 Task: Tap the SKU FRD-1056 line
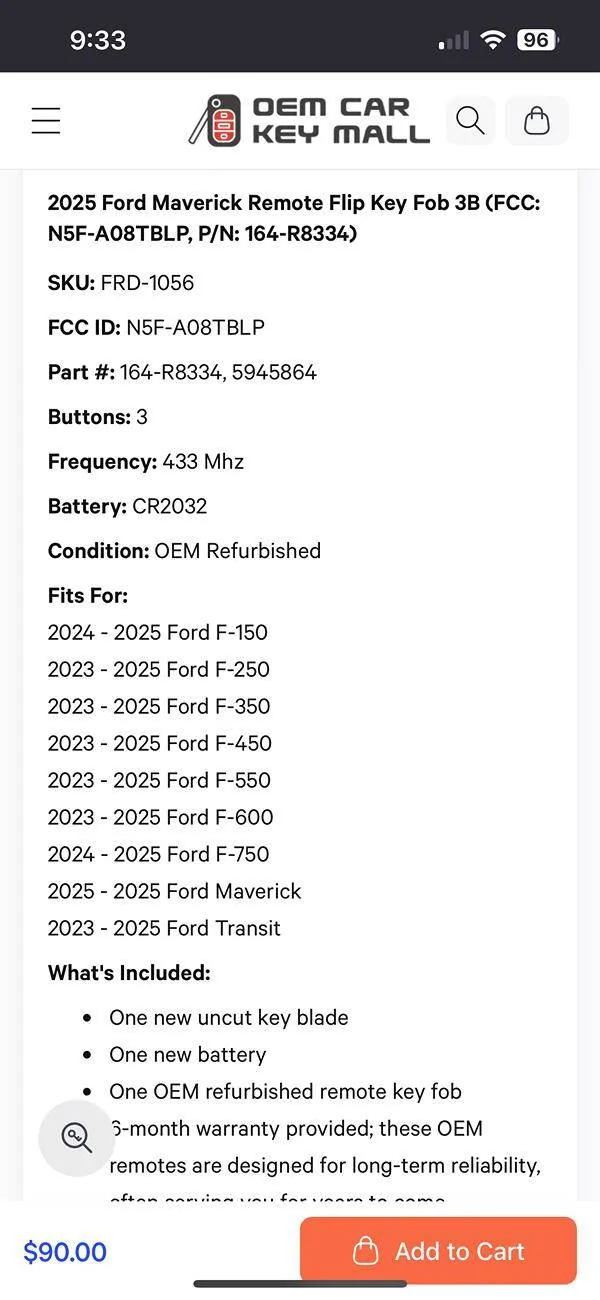[x=121, y=283]
